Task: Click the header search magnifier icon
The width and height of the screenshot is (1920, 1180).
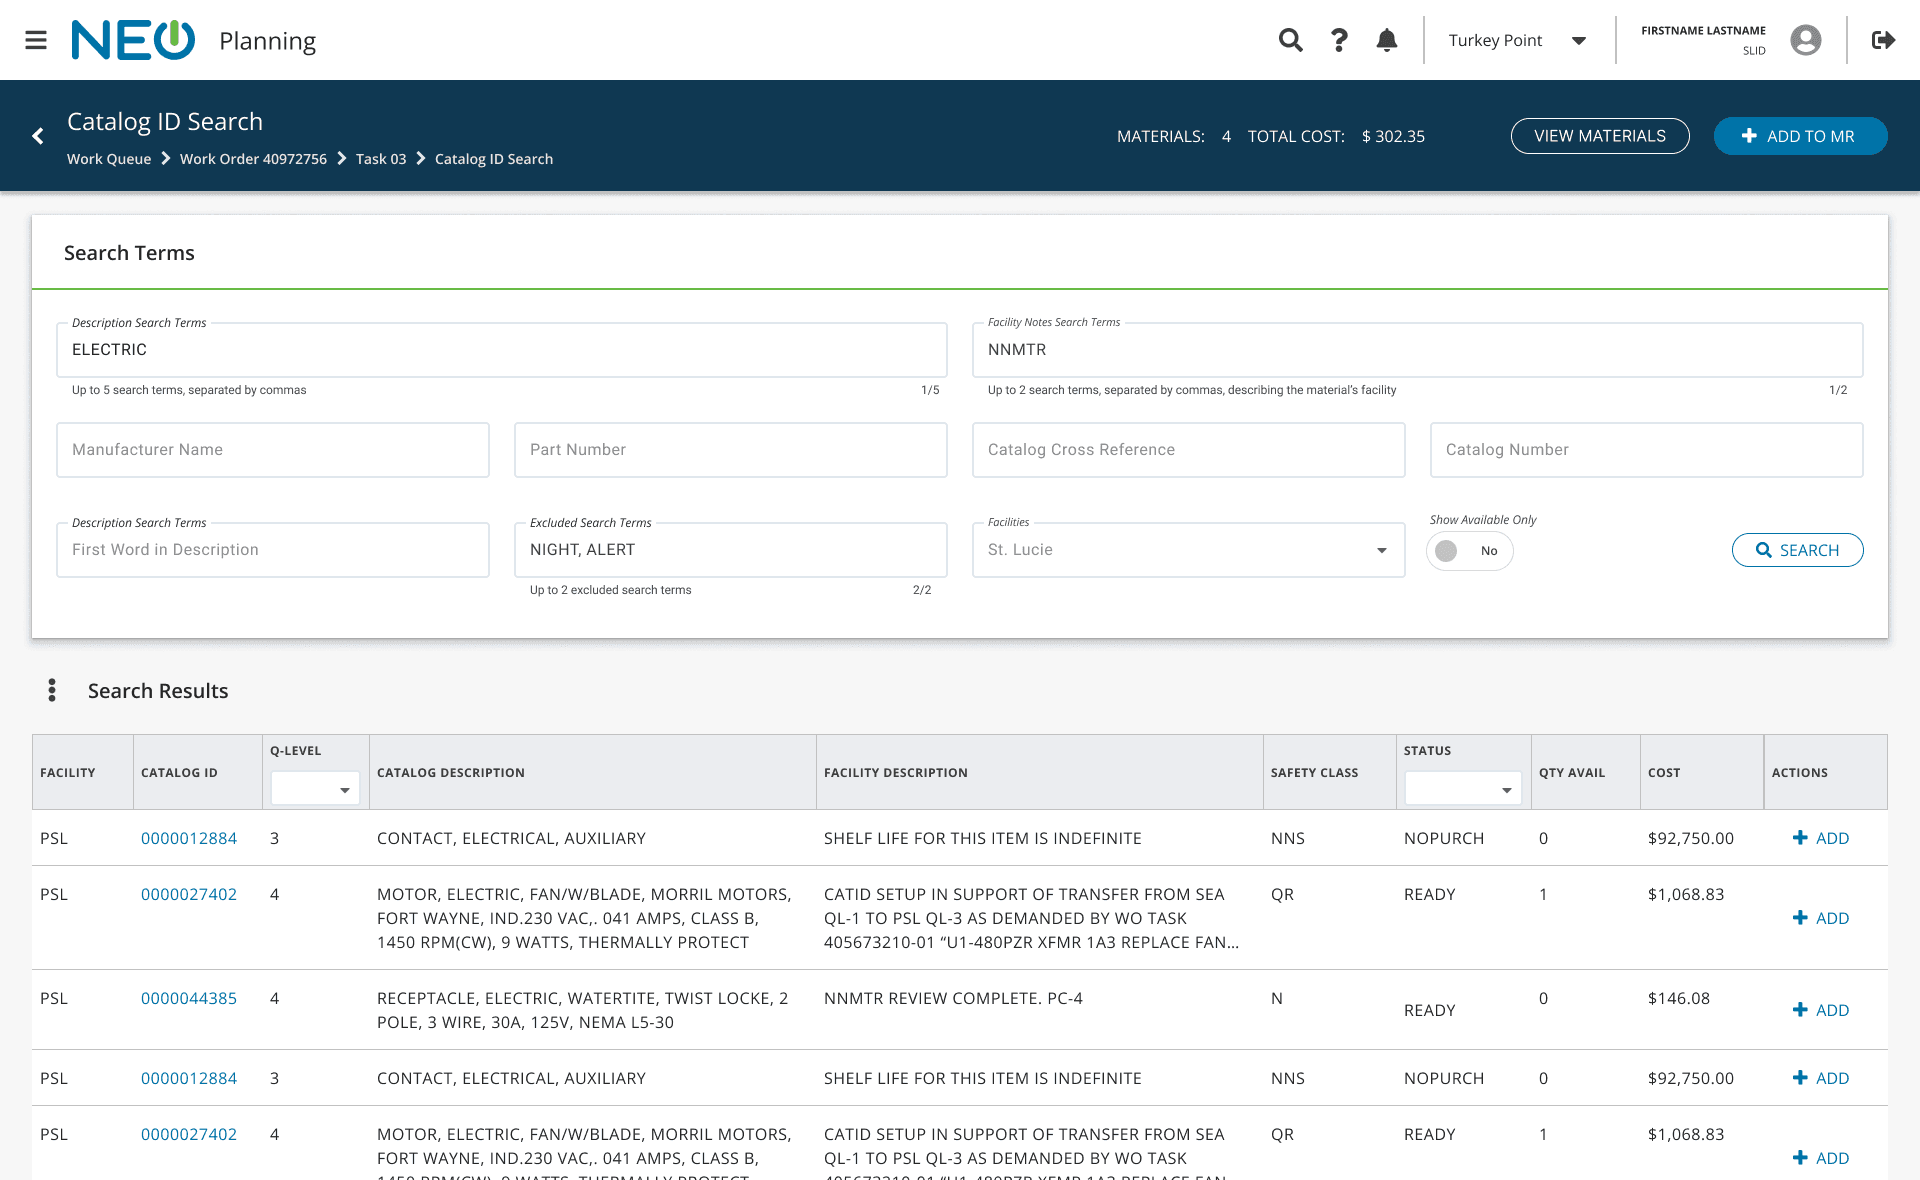Action: 1290,40
